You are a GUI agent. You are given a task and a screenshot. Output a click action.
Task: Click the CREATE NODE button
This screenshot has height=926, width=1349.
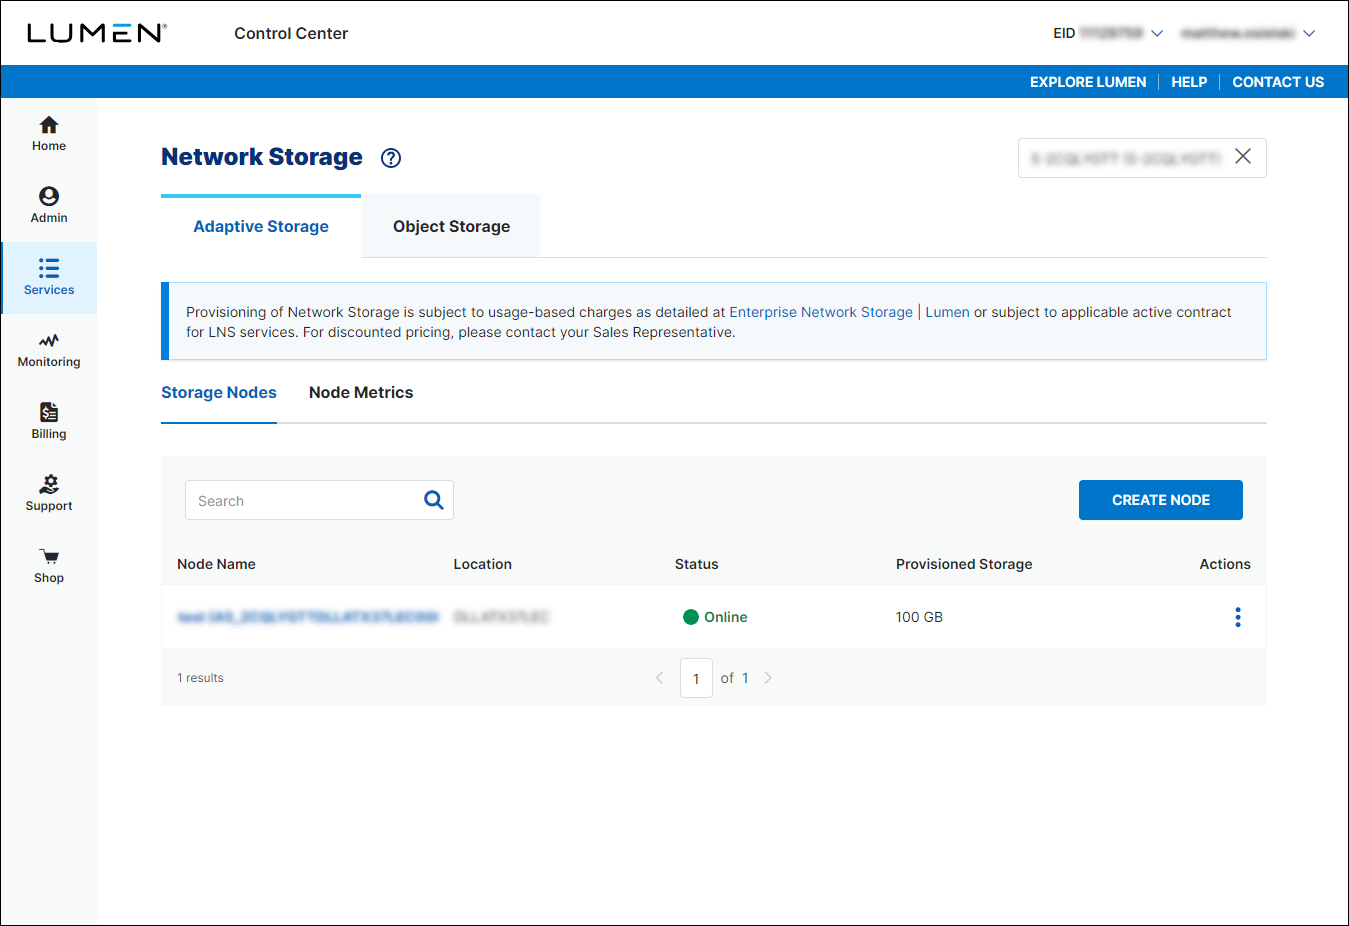[1161, 500]
